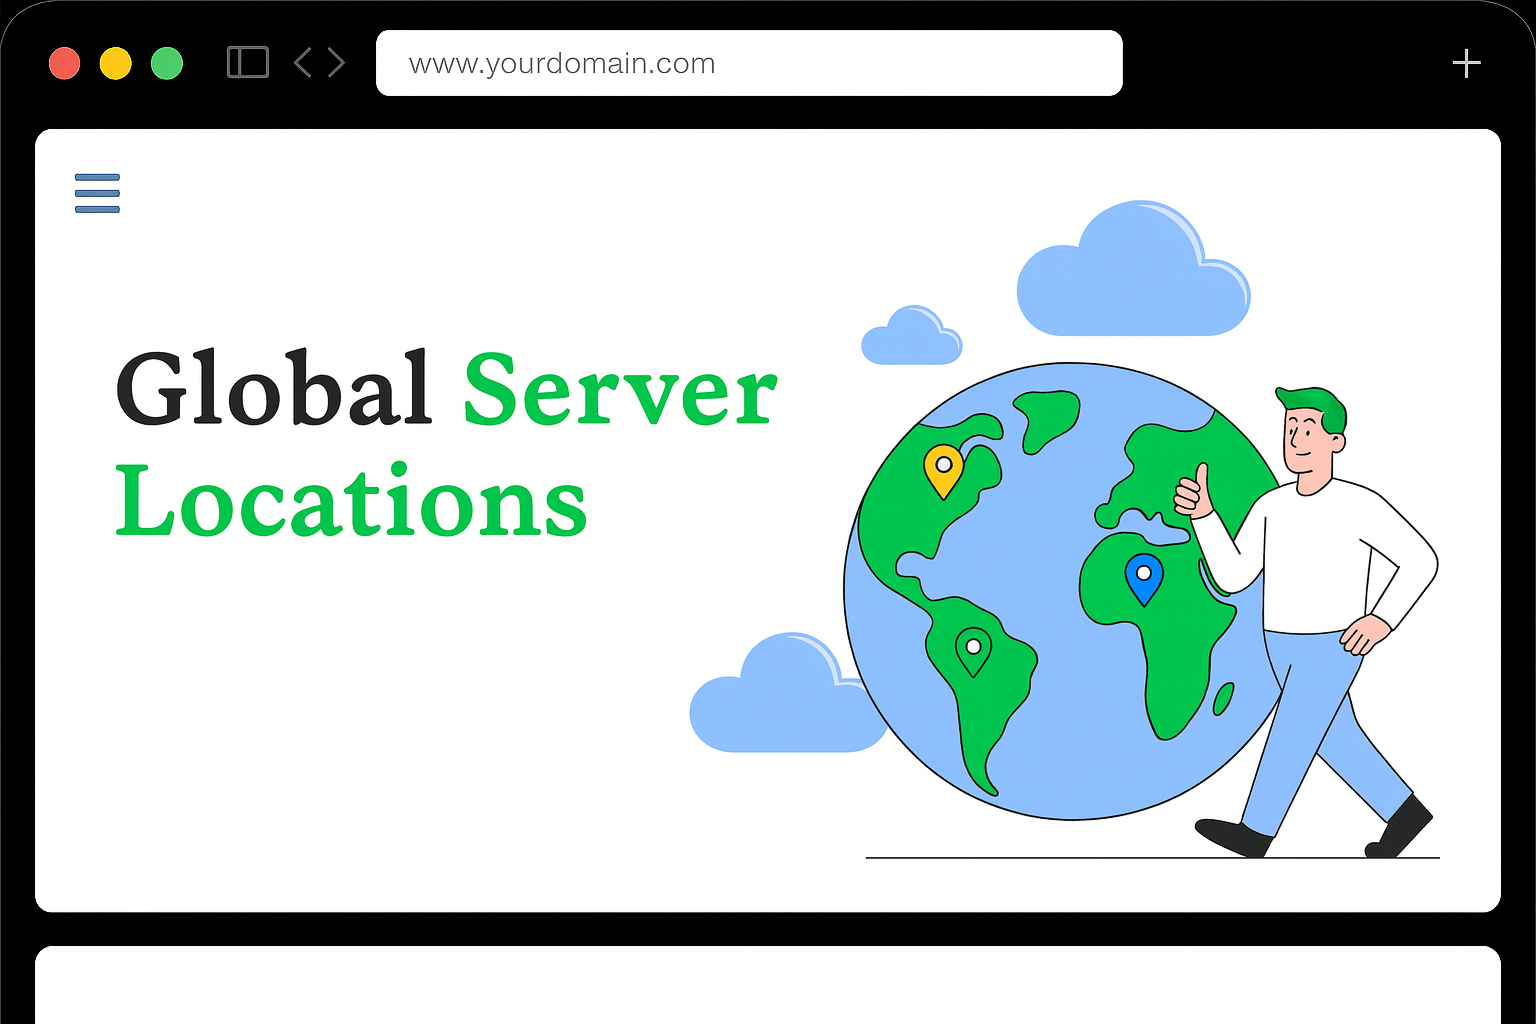Viewport: 1536px width, 1024px height.
Task: Open the hamburger menu to expand navigation
Action: click(97, 193)
